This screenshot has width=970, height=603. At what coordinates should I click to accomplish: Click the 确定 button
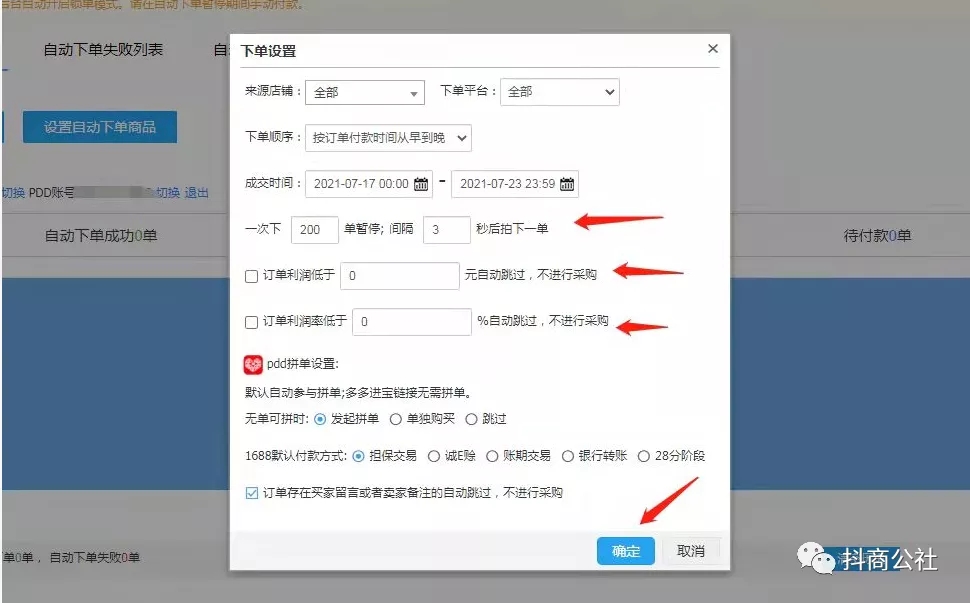(625, 551)
